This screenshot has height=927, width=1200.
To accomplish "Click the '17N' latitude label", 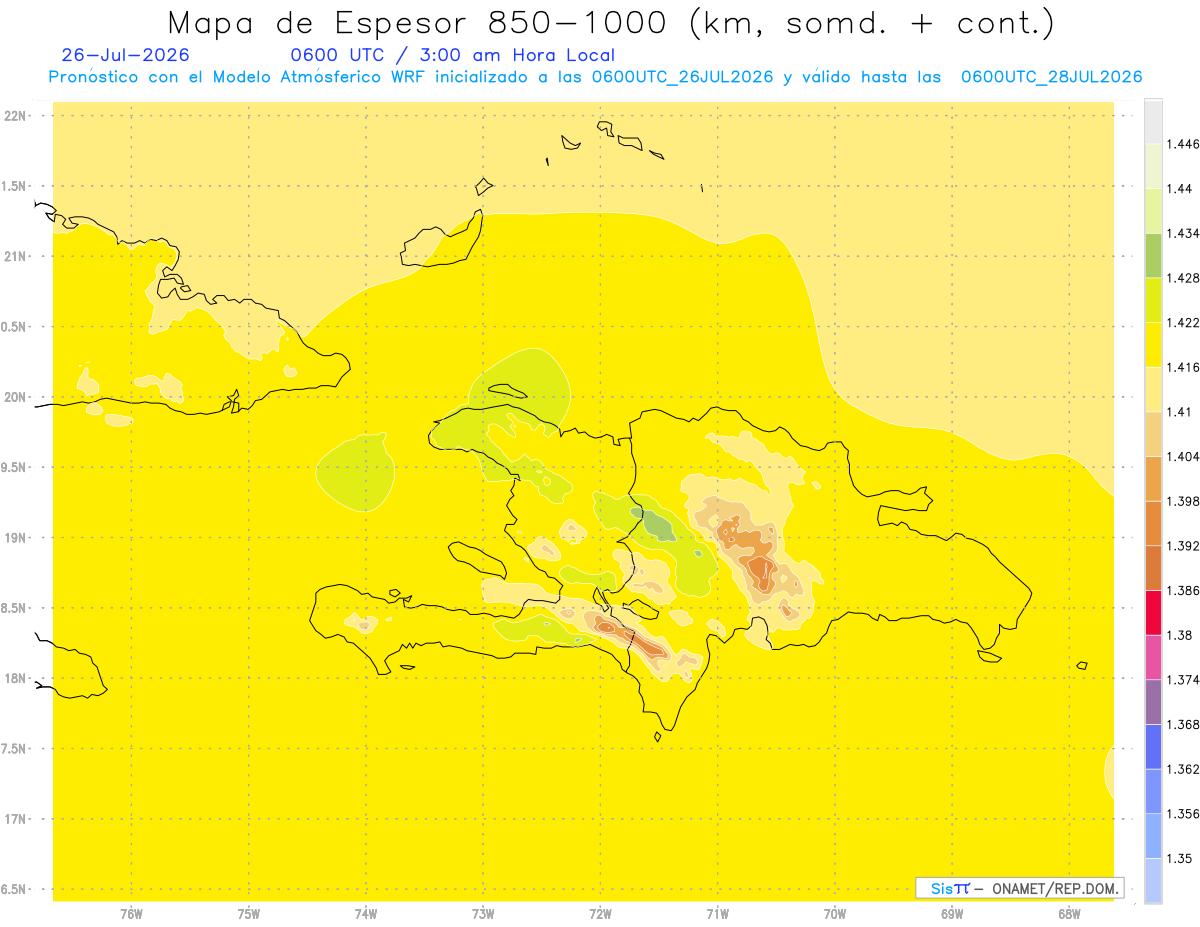I will click(16, 819).
